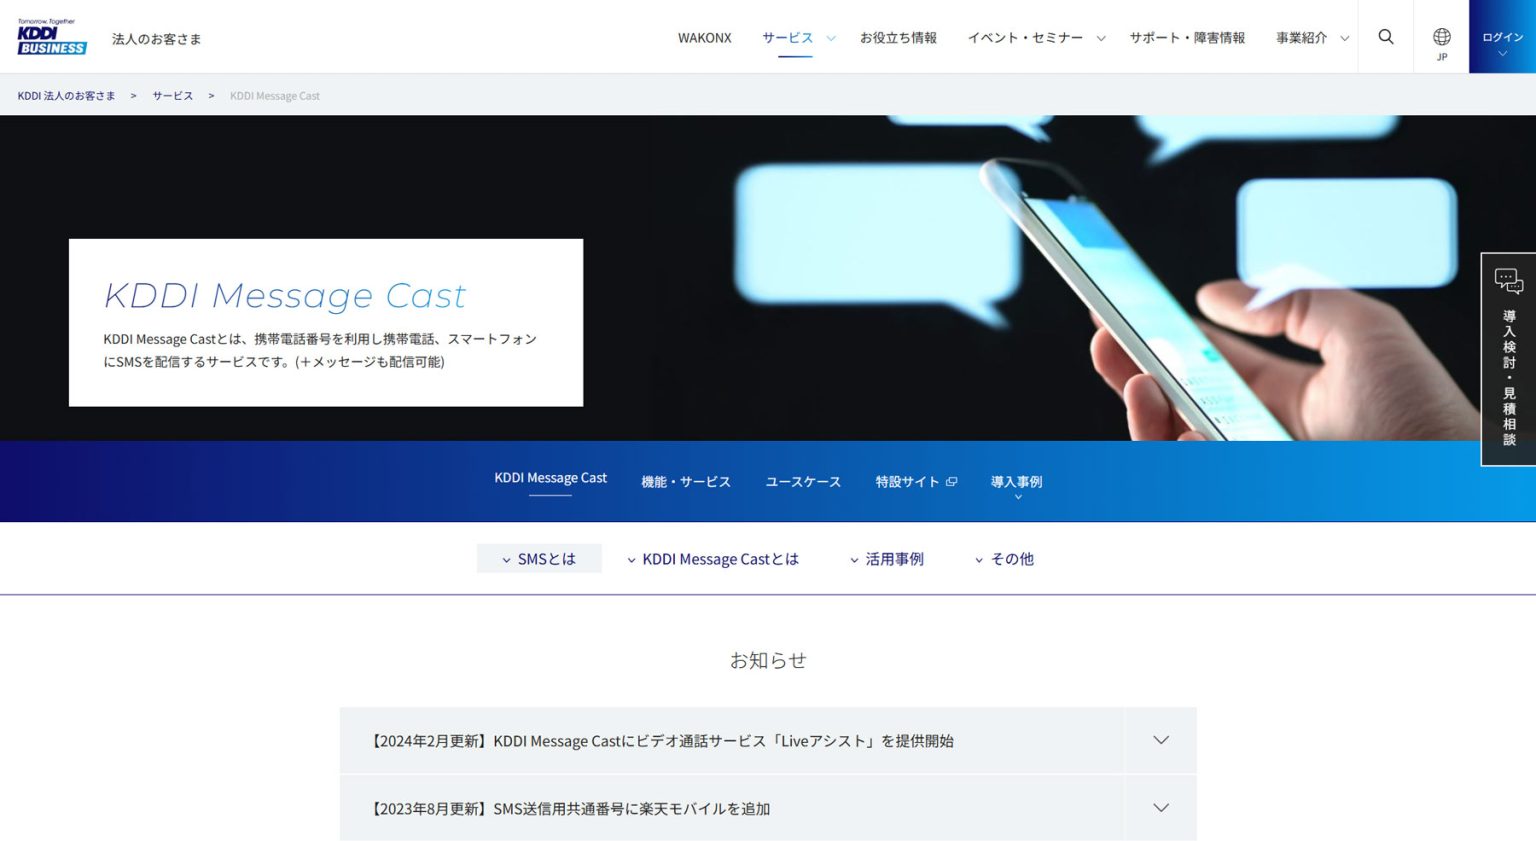Click the サービス breadcrumb link
The height and width of the screenshot is (841, 1536).
click(171, 95)
